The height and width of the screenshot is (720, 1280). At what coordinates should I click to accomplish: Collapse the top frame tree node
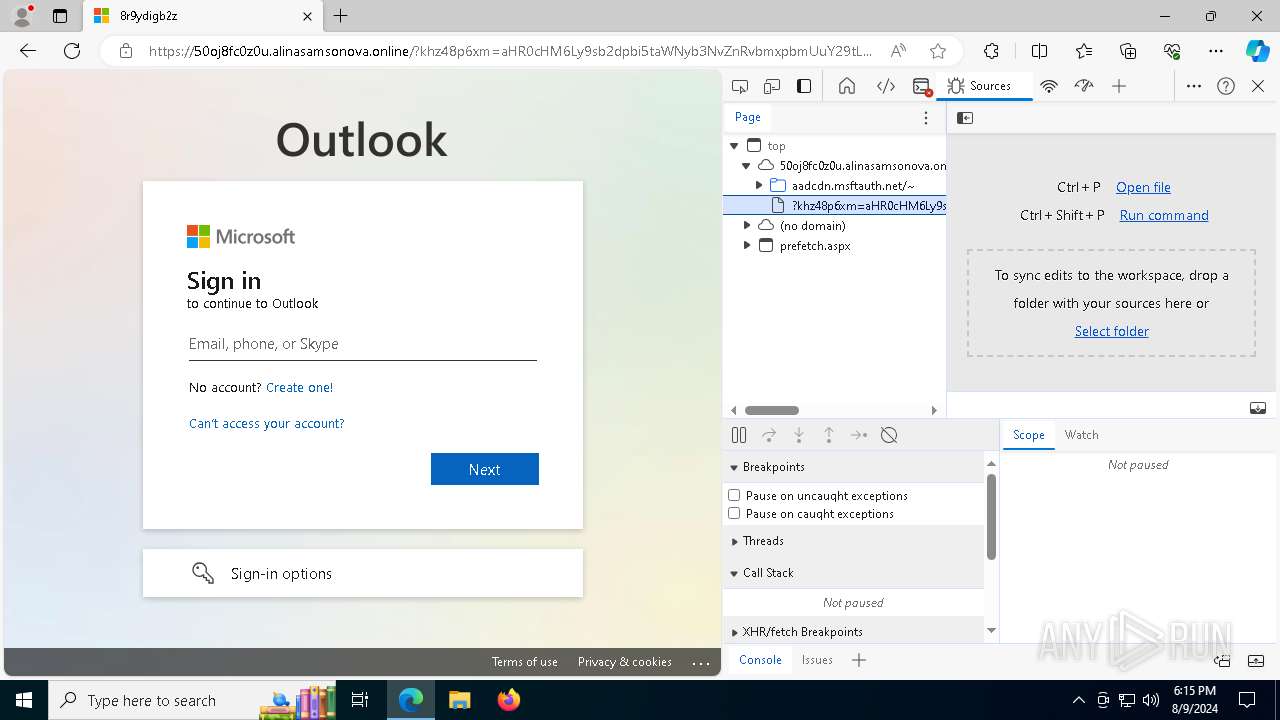coord(735,146)
